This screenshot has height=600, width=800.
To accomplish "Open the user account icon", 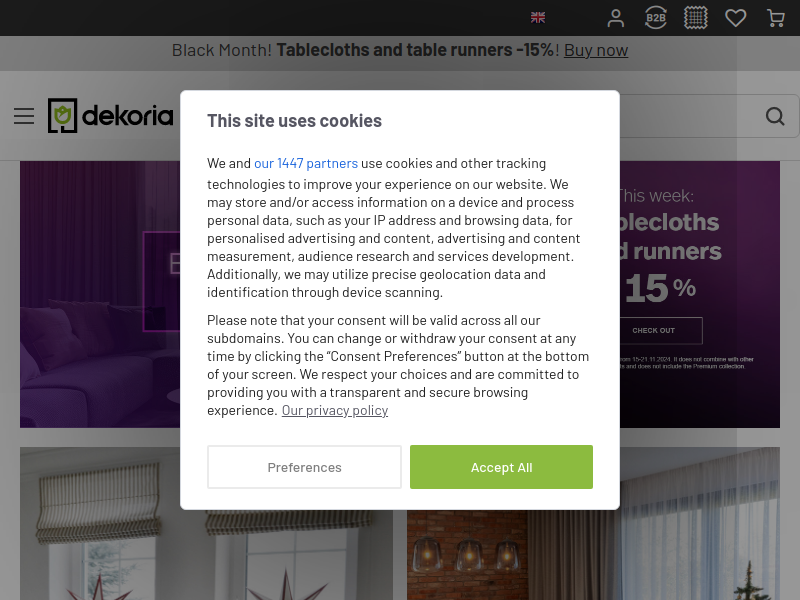I will [x=615, y=18].
